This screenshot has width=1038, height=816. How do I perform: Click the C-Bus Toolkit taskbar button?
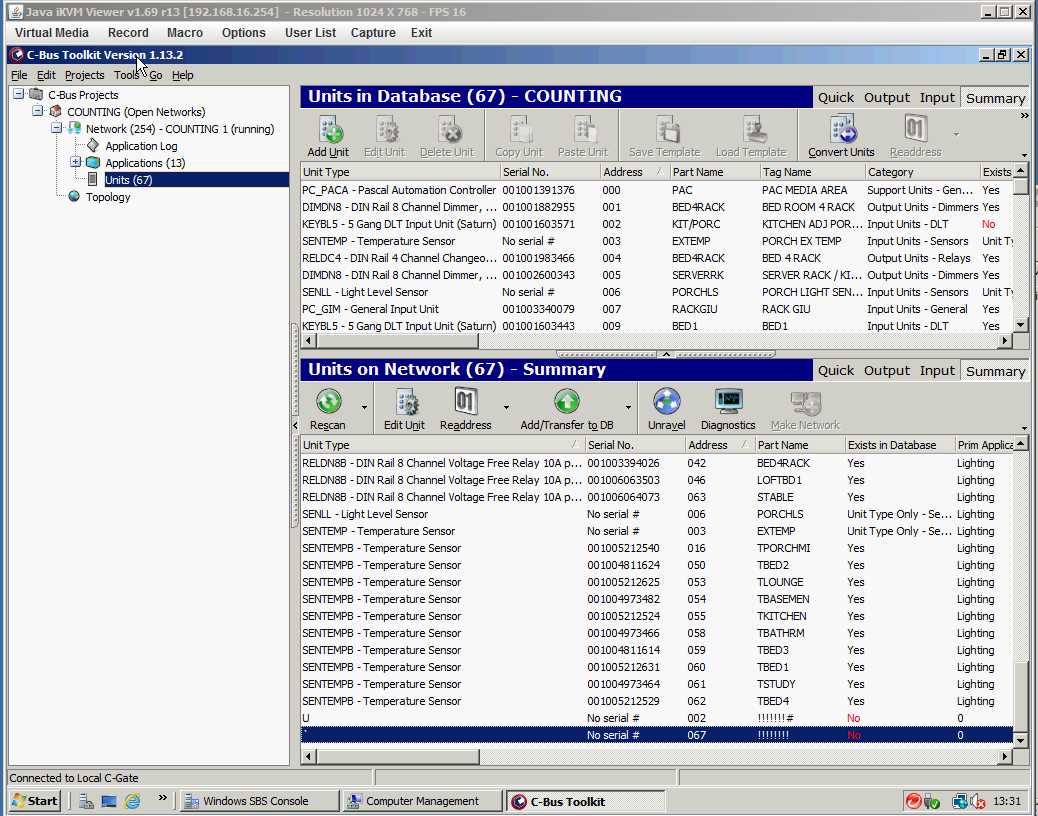click(x=586, y=801)
